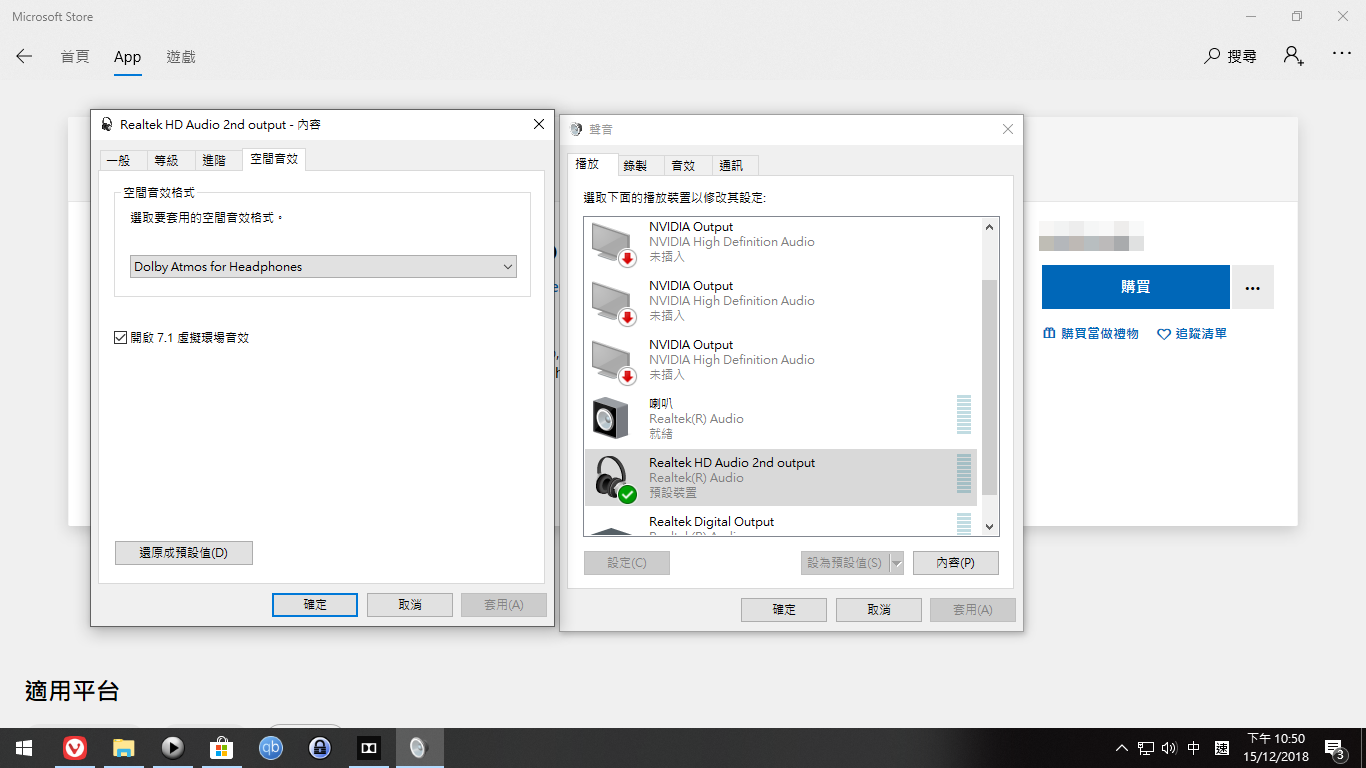Viewport: 1366px width, 768px height.
Task: Click scroll-down arrow in device list
Action: [990, 527]
